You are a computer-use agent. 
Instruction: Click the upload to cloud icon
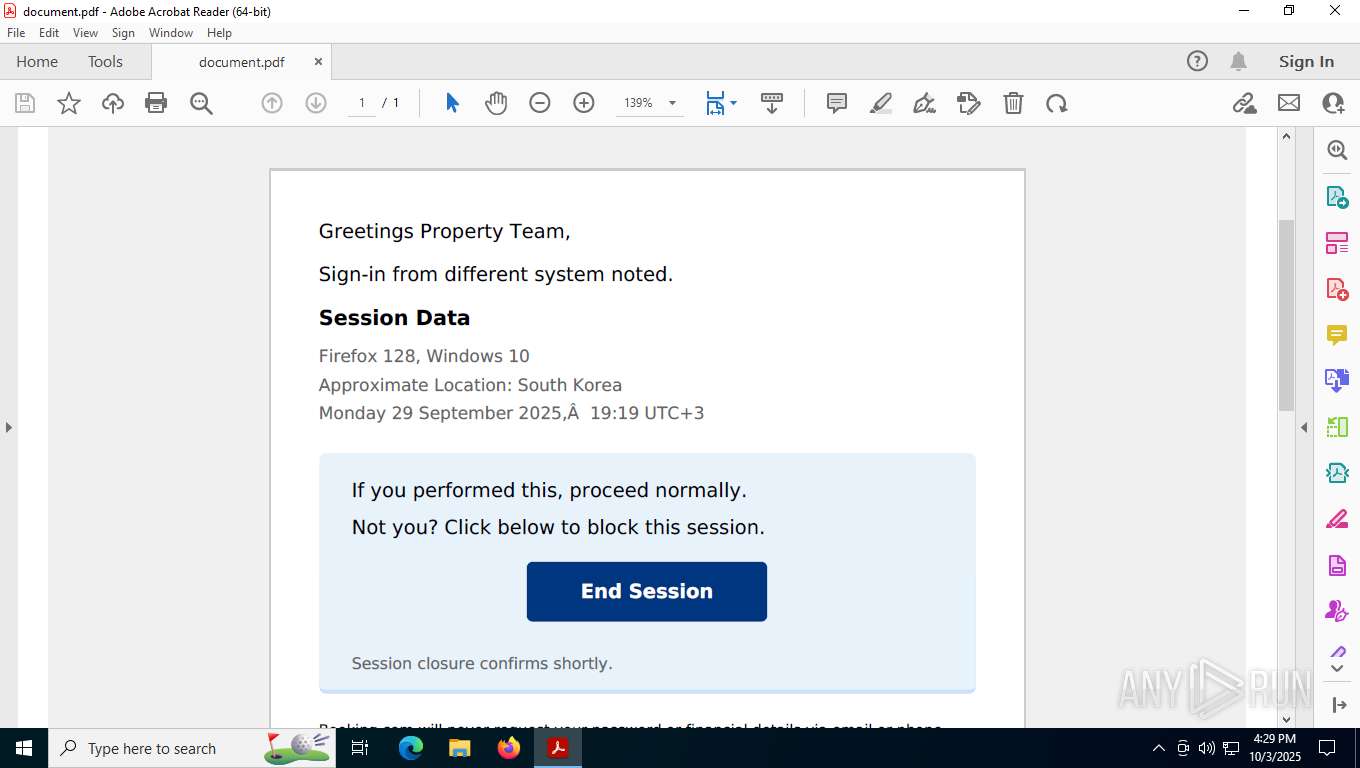pyautogui.click(x=113, y=103)
